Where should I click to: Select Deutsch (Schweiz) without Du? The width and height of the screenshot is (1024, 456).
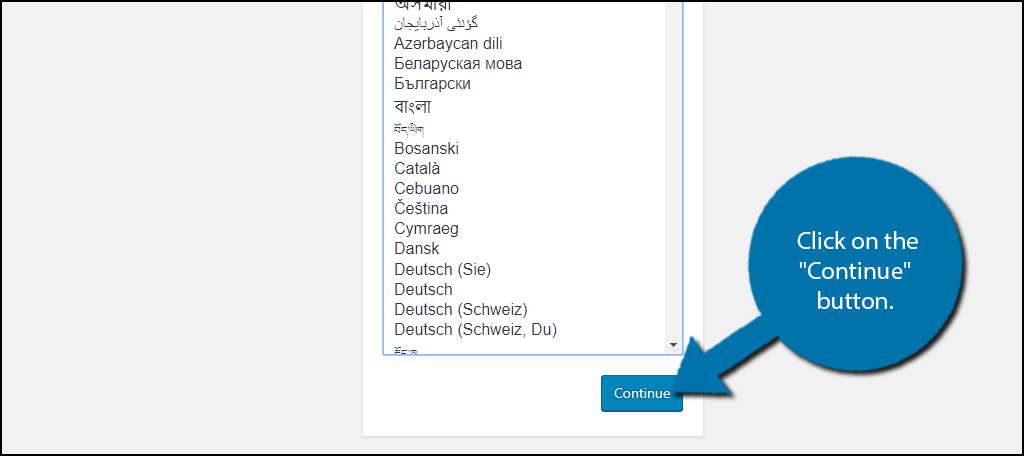(460, 310)
